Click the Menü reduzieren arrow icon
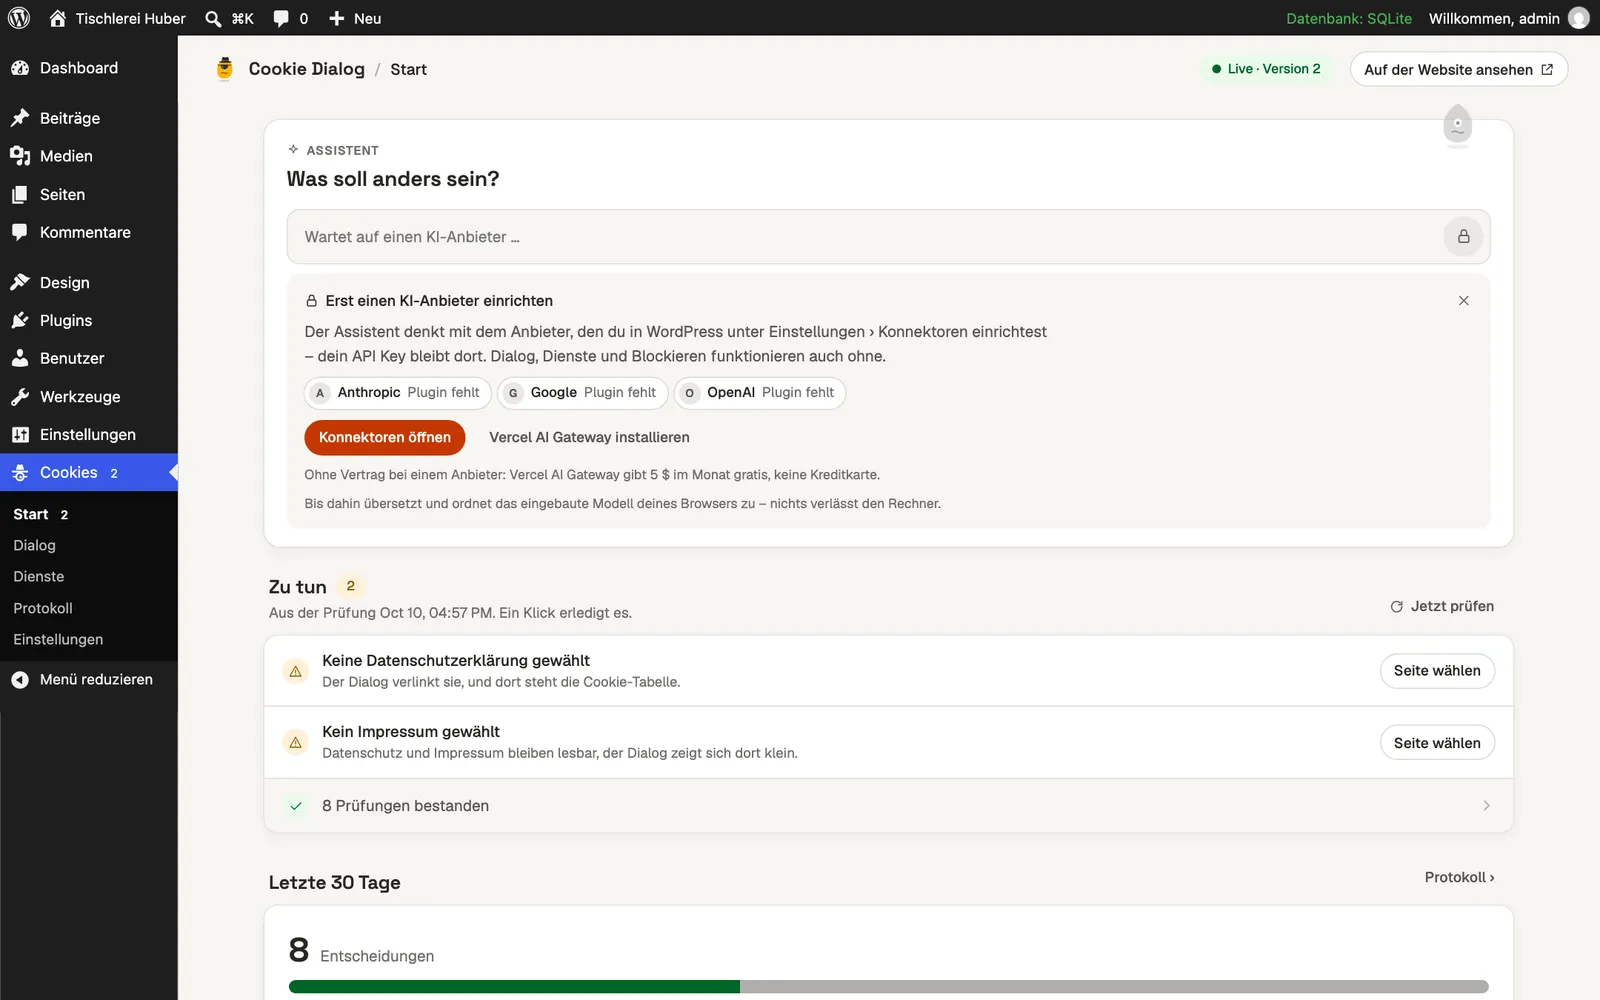Screen dimensions: 1600x1000 tap(20, 680)
